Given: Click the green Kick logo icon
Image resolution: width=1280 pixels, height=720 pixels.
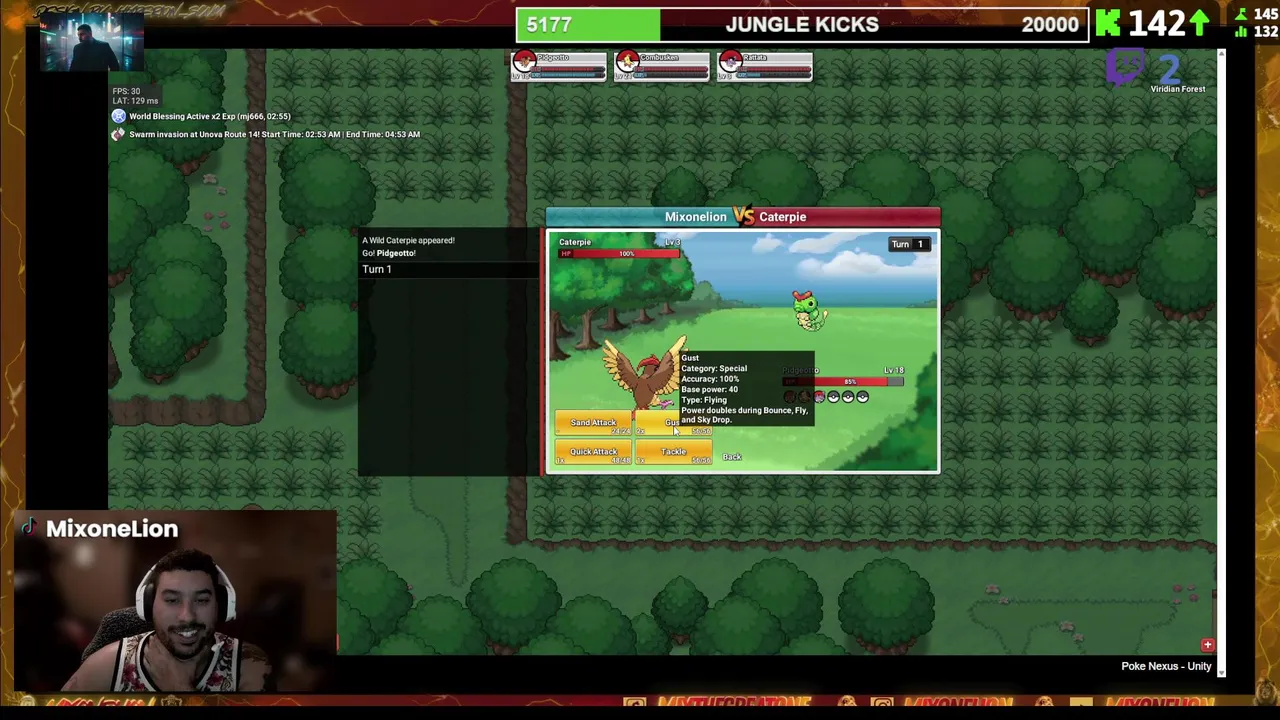Looking at the screenshot, I should coord(1108,23).
